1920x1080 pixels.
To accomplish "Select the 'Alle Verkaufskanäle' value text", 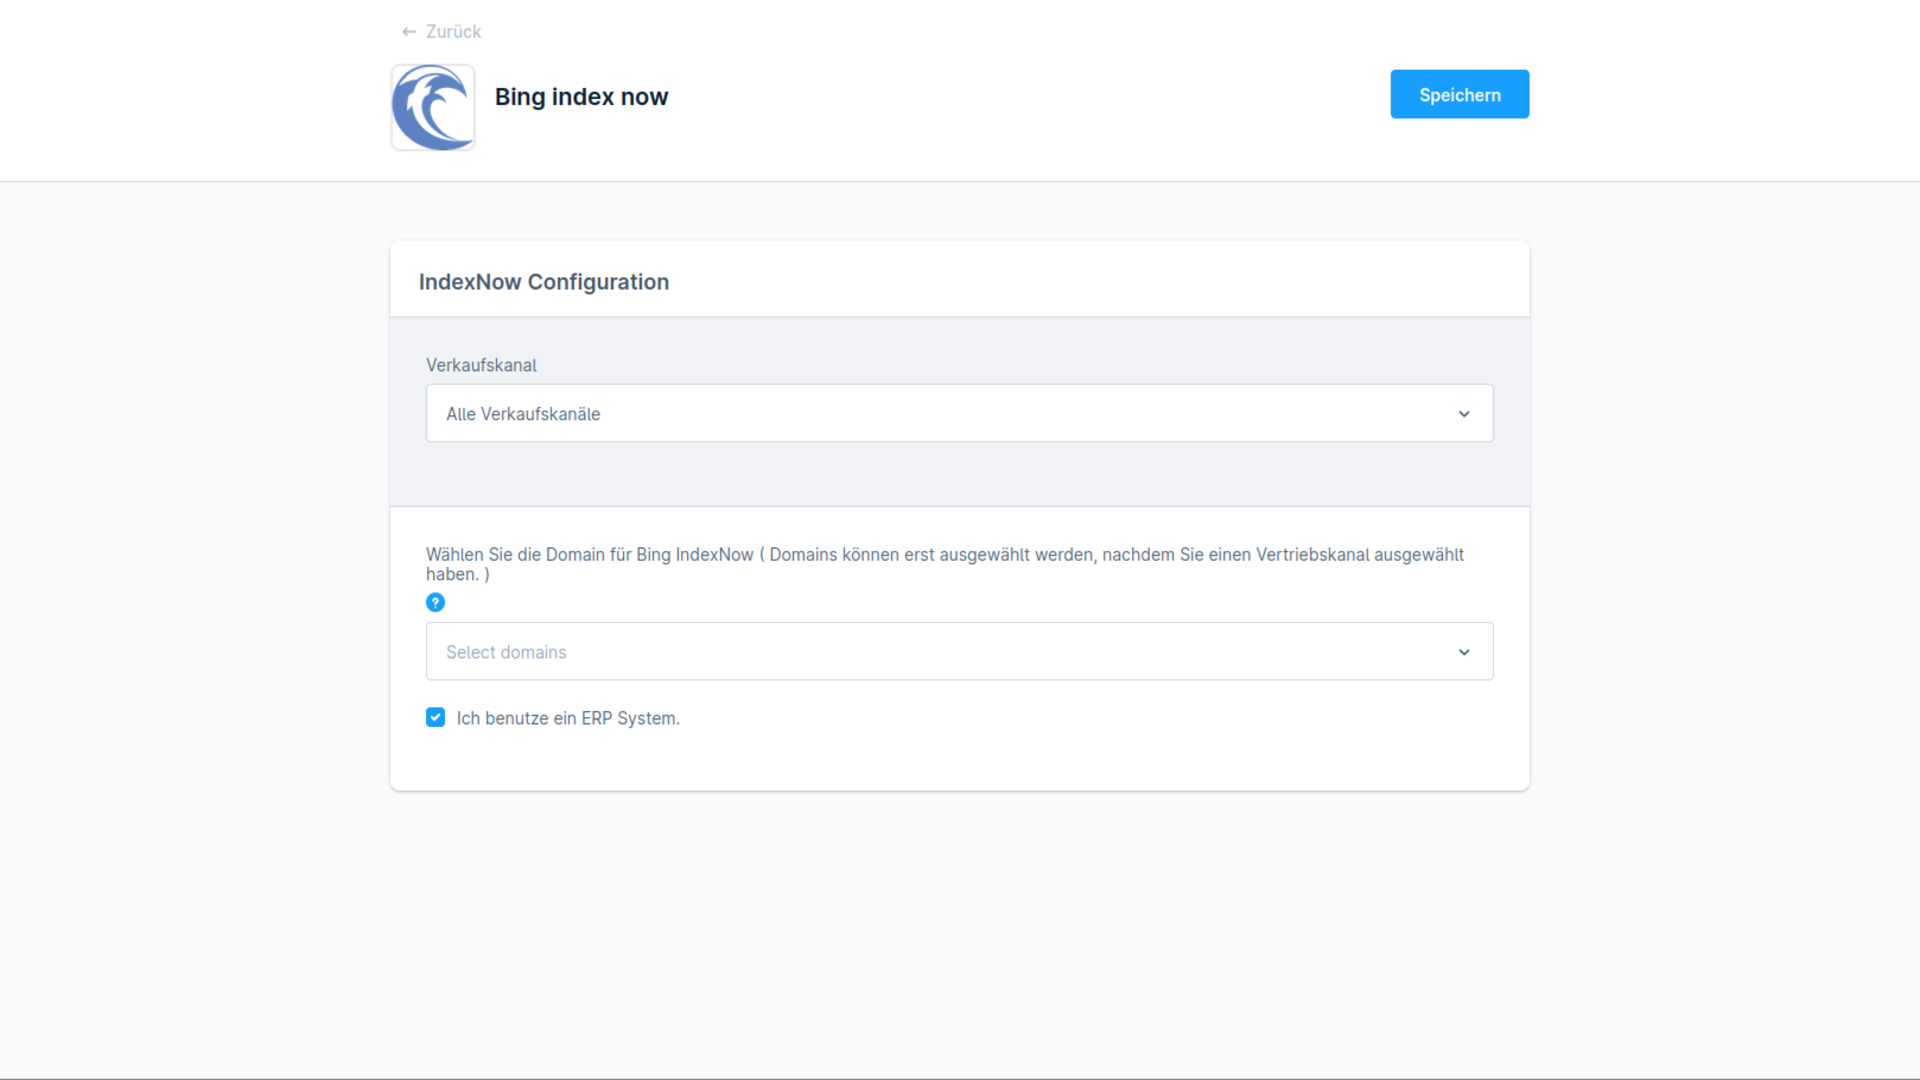I will [523, 414].
